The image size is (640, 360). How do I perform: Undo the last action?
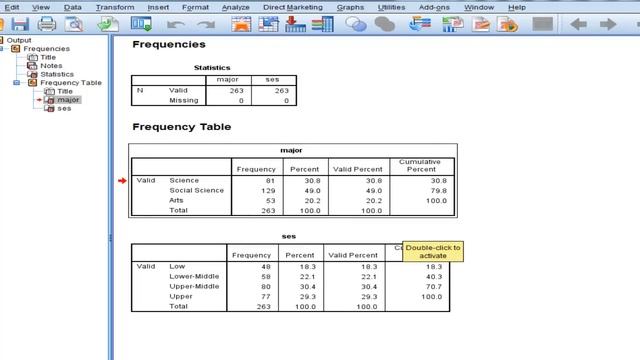pos(176,25)
